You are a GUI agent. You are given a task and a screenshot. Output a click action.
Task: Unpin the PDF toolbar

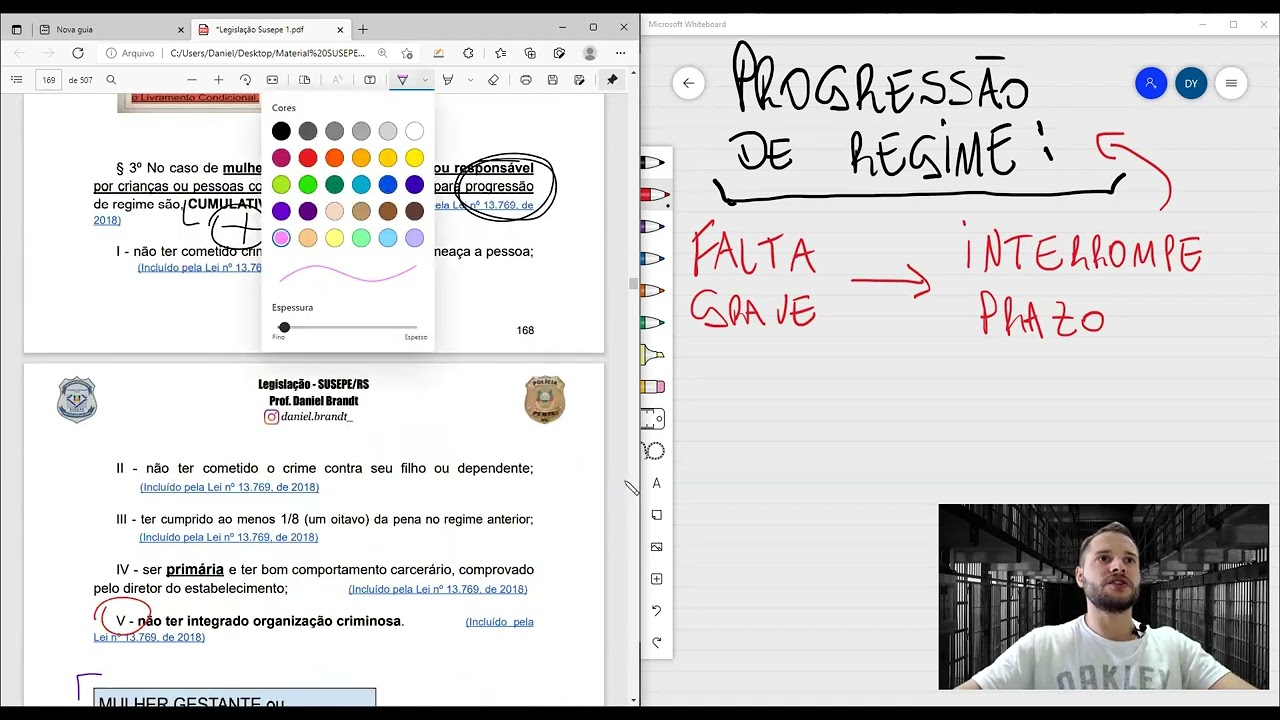coord(612,80)
